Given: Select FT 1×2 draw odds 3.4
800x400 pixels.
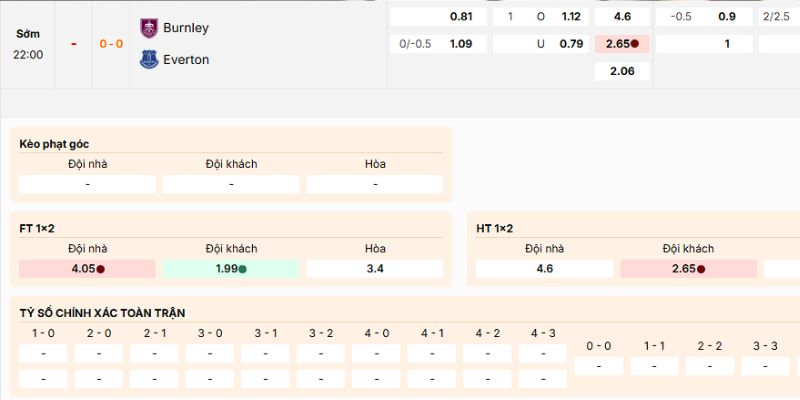Looking at the screenshot, I should (x=375, y=269).
